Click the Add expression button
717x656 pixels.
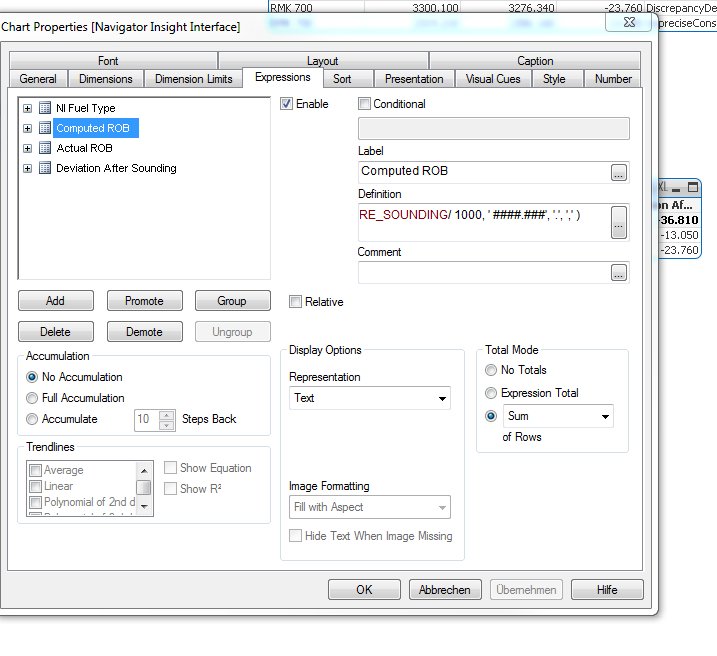(56, 300)
